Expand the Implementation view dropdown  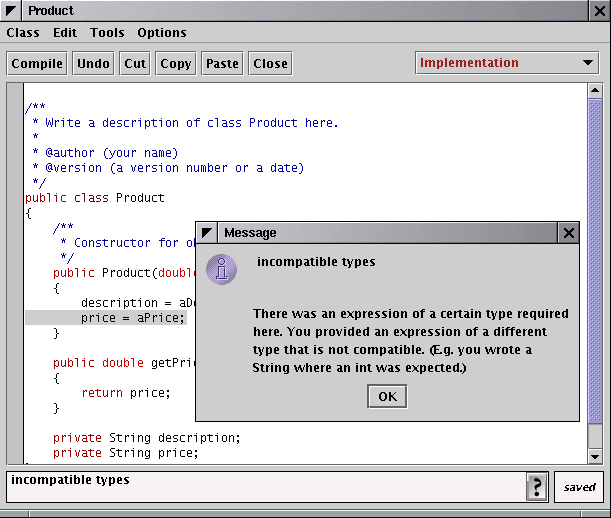click(x=587, y=63)
